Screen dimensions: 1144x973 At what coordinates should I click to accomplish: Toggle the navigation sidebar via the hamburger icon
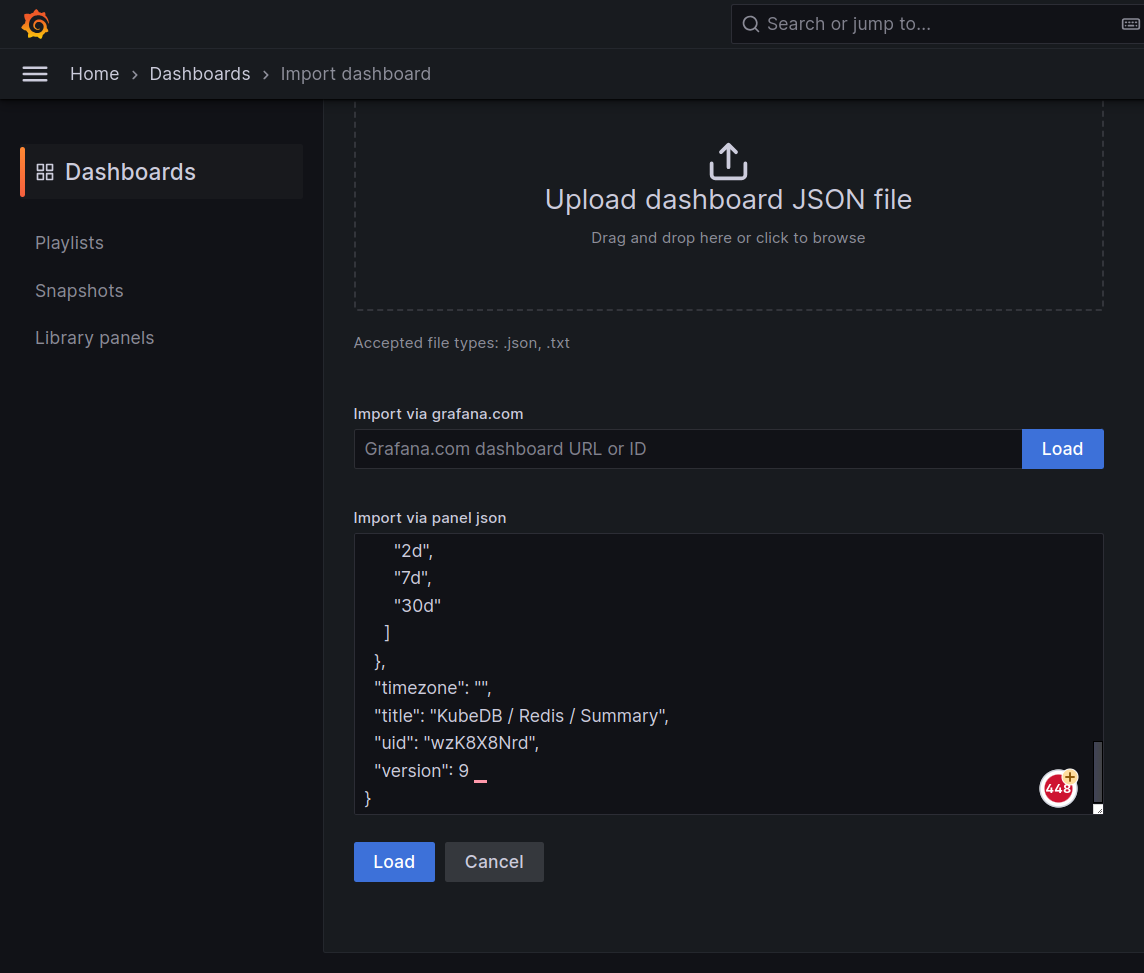35,73
